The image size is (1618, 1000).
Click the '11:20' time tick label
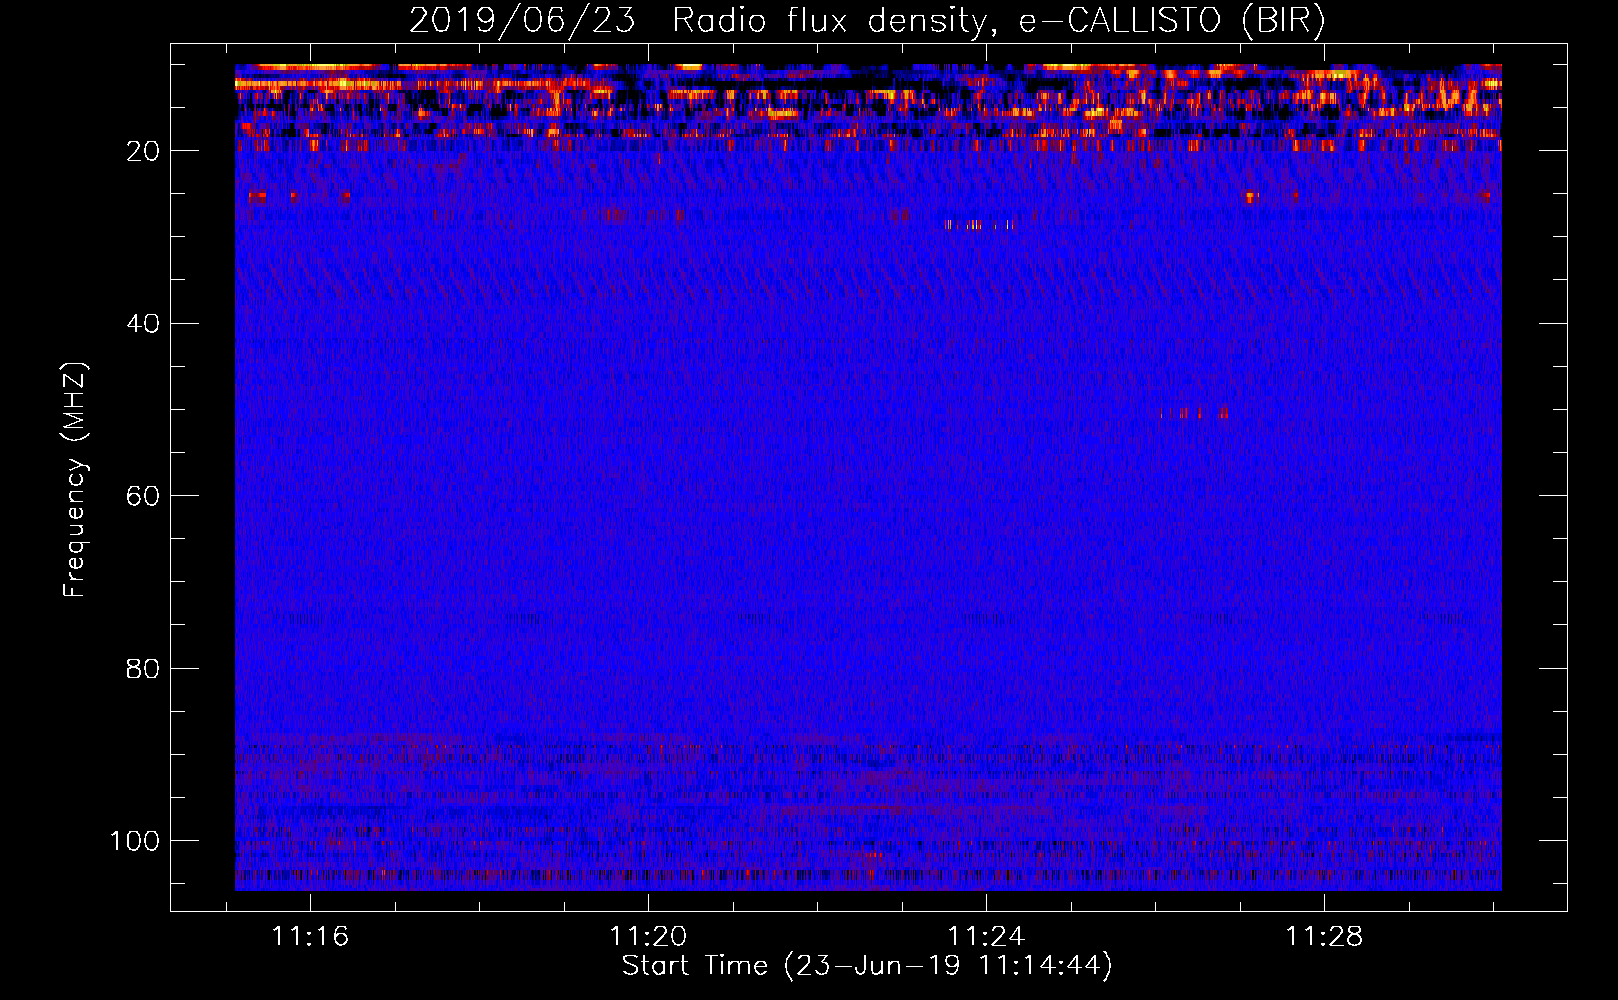pyautogui.click(x=648, y=936)
